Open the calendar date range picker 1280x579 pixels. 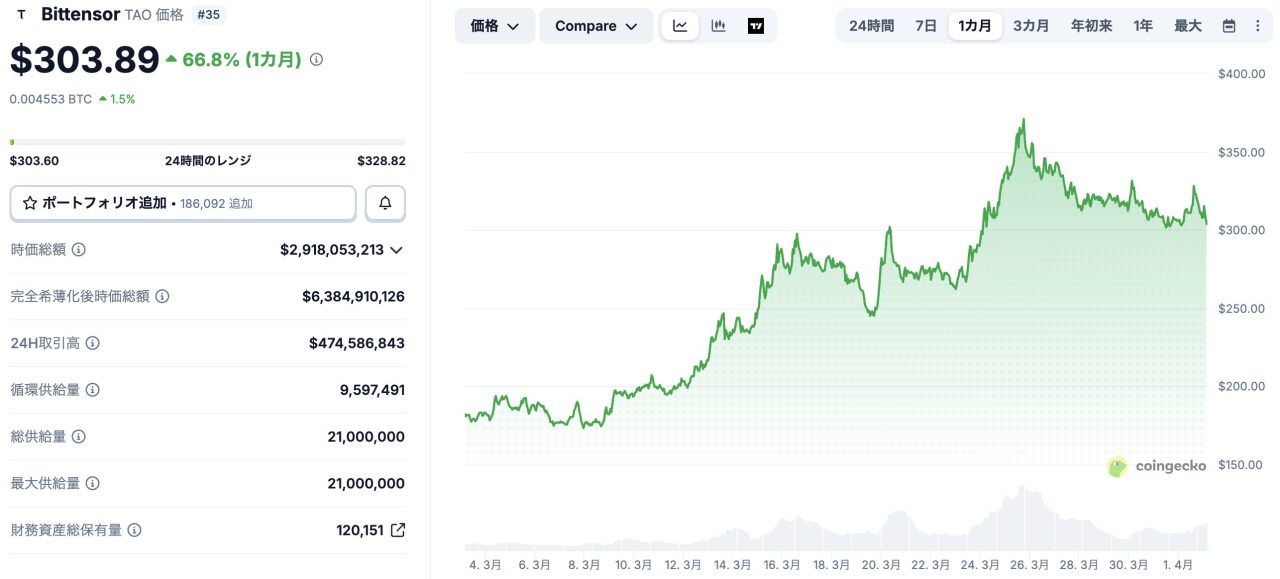coord(1229,26)
